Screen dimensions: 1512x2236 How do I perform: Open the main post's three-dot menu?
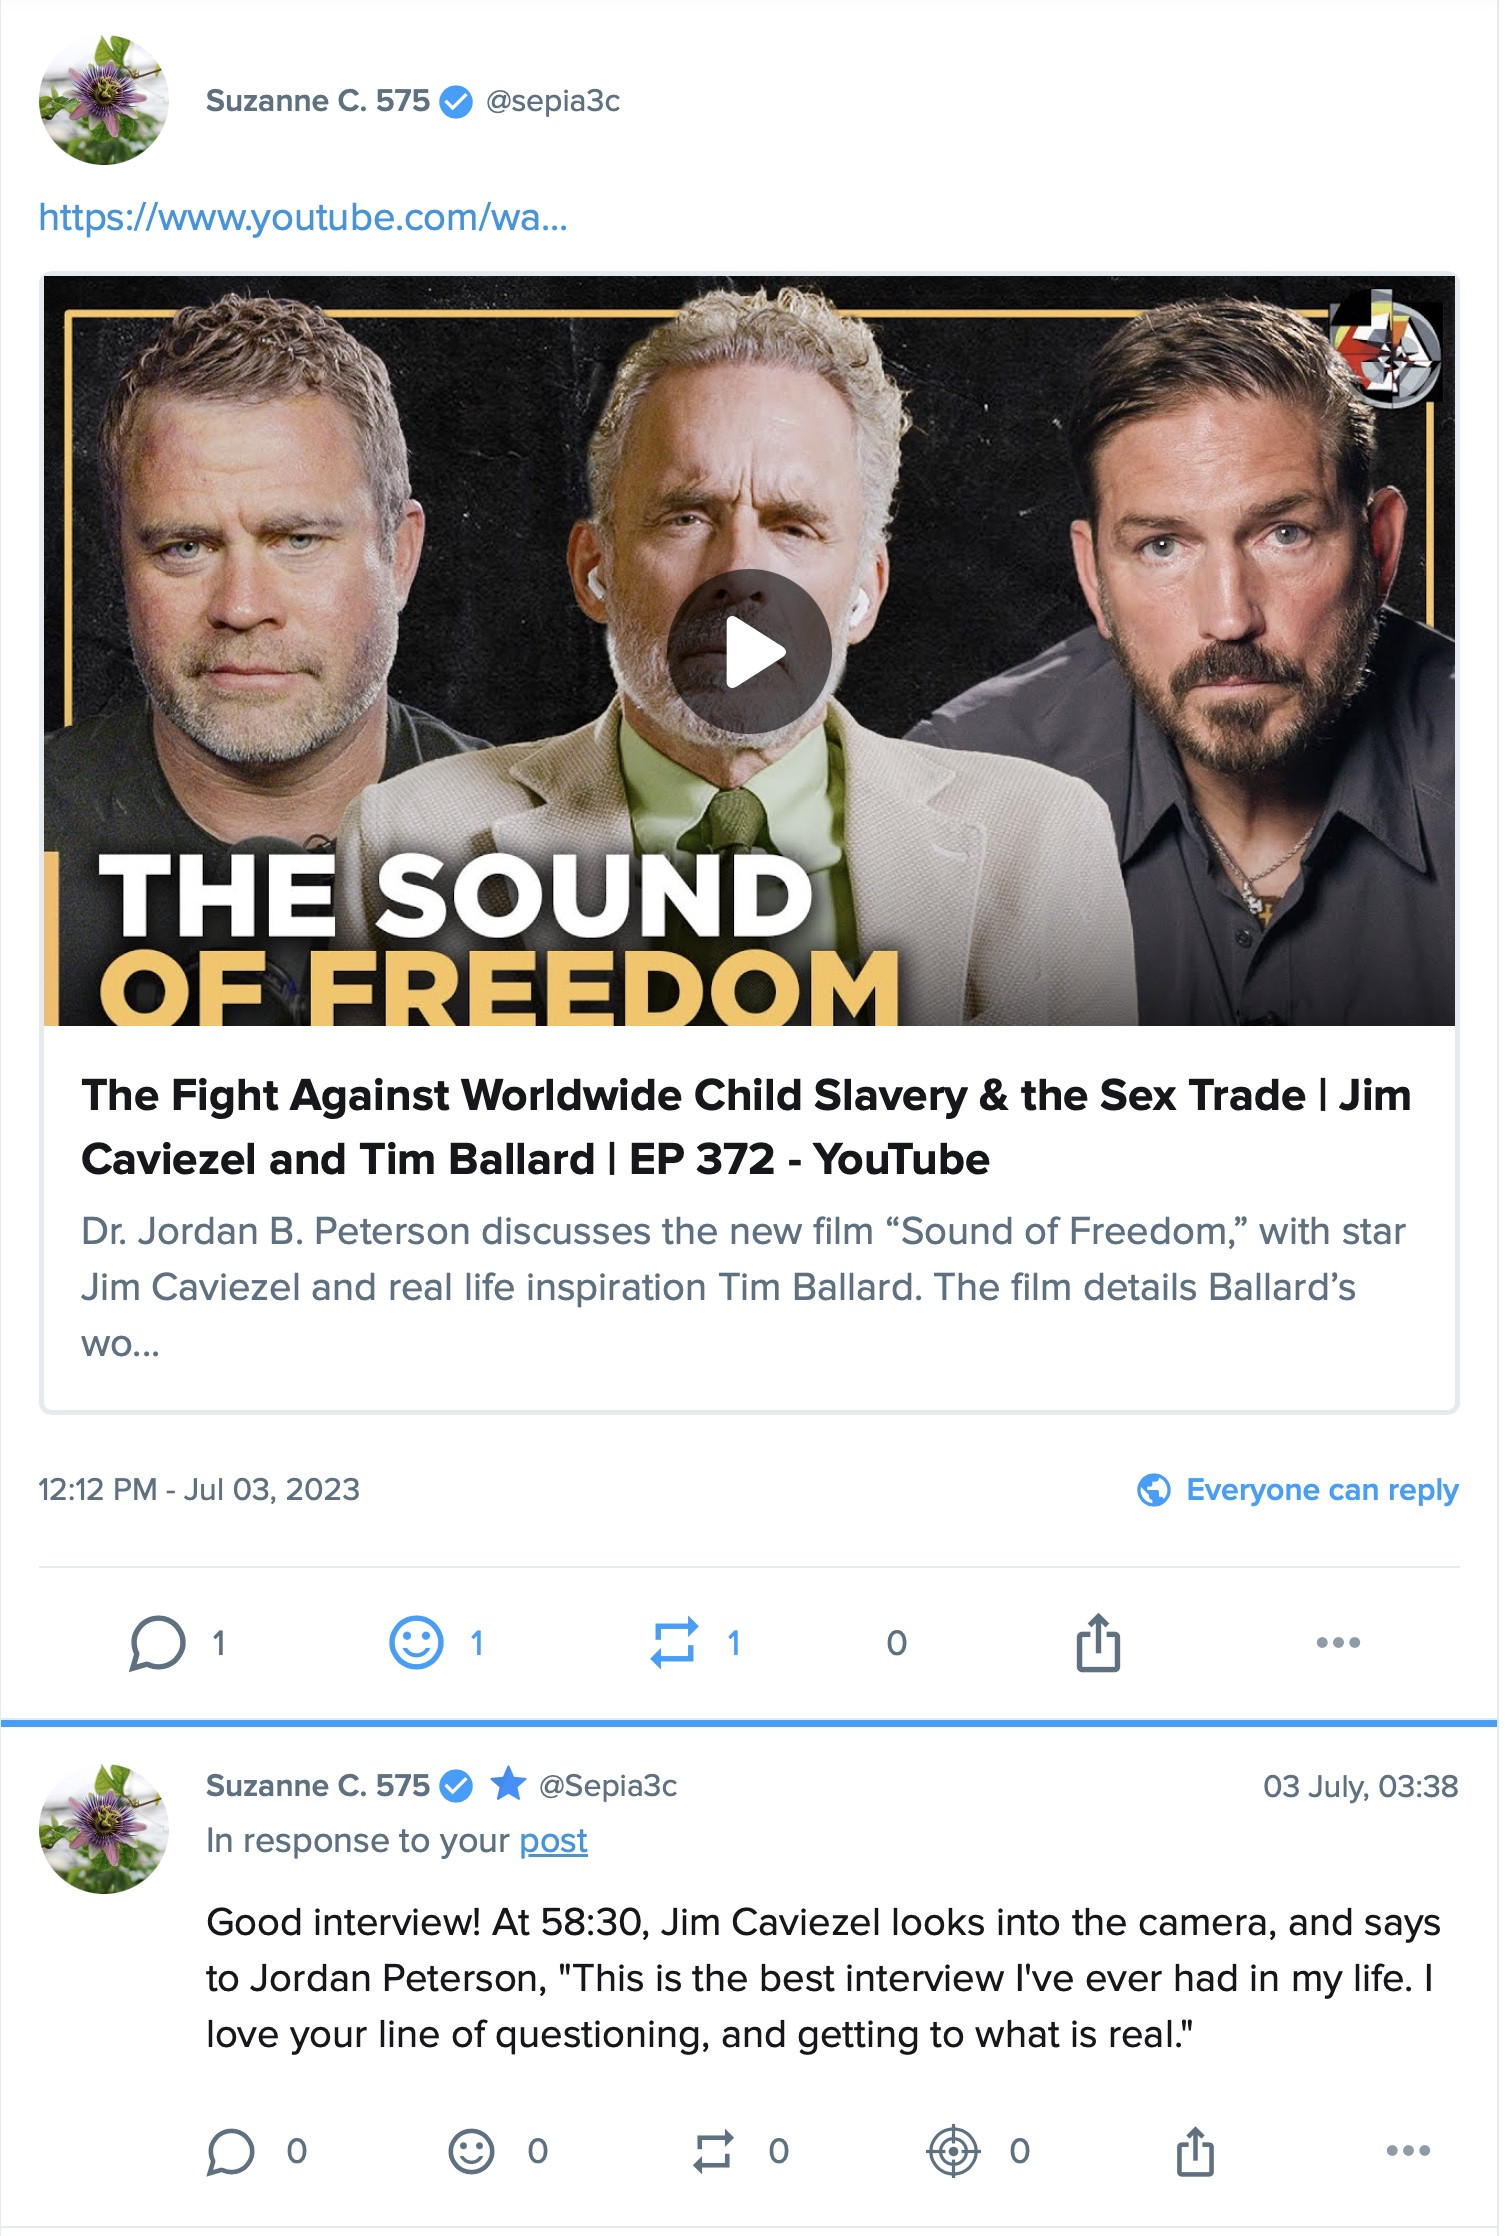coord(1338,1642)
